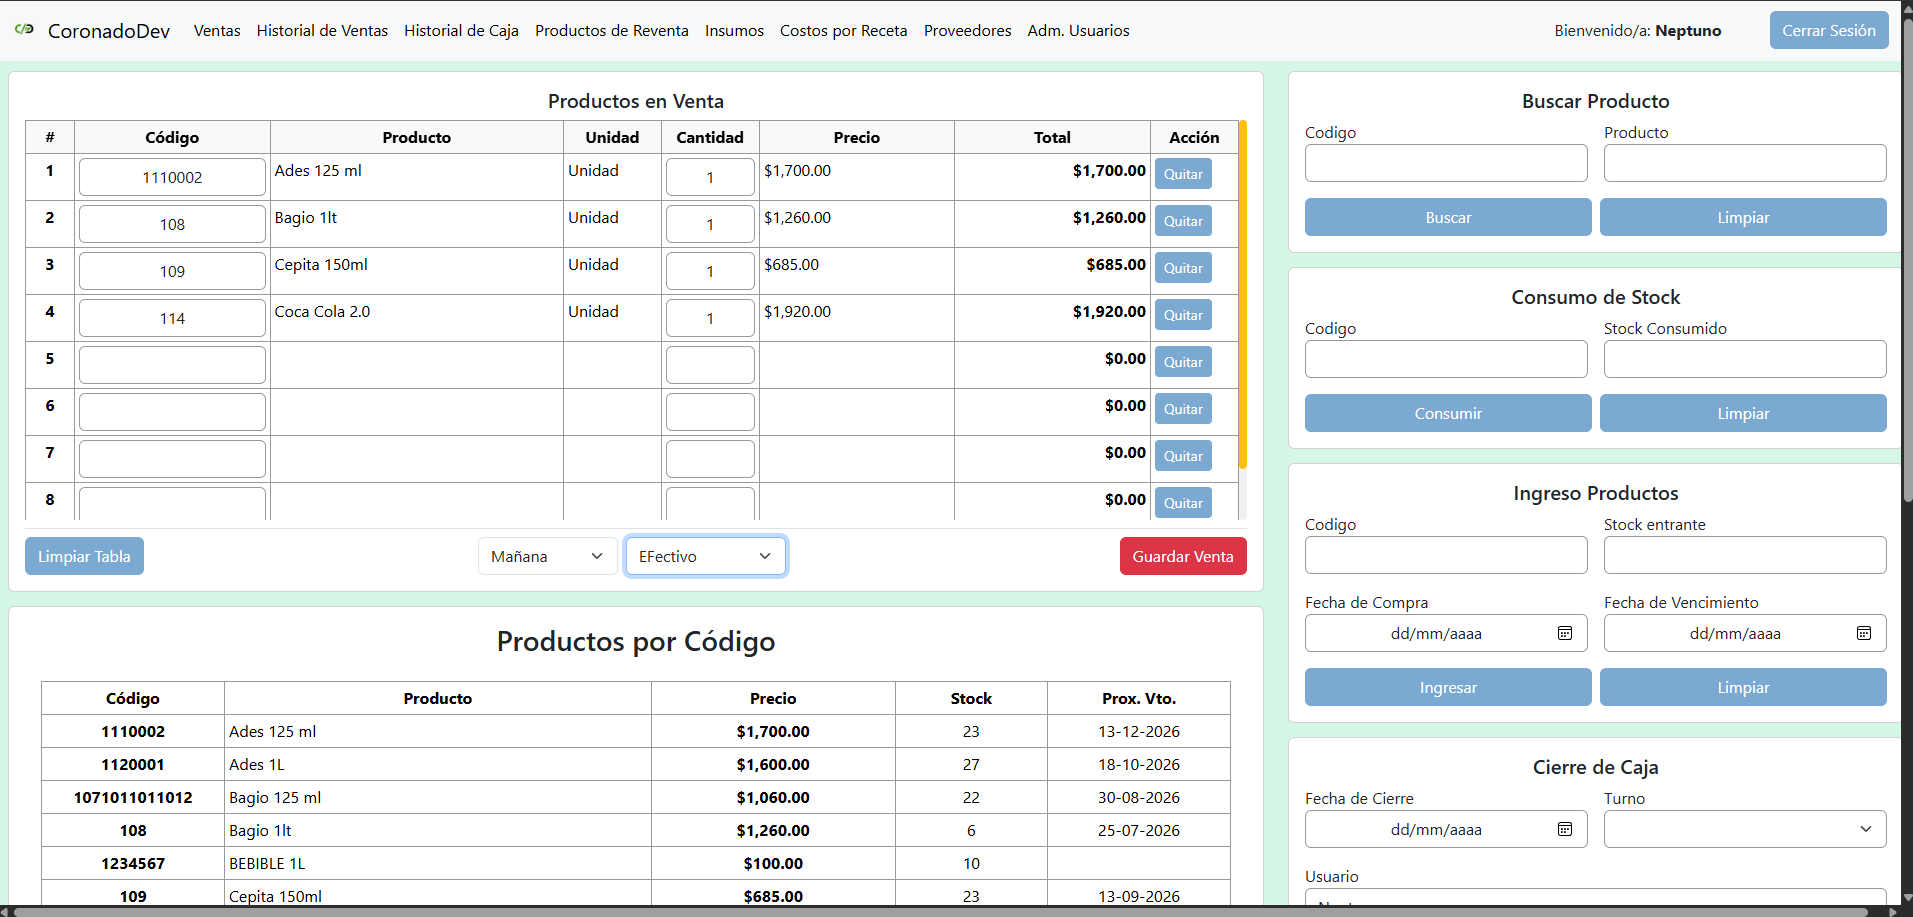The image size is (1913, 917).
Task: Open the Ventas menu item
Action: point(217,31)
